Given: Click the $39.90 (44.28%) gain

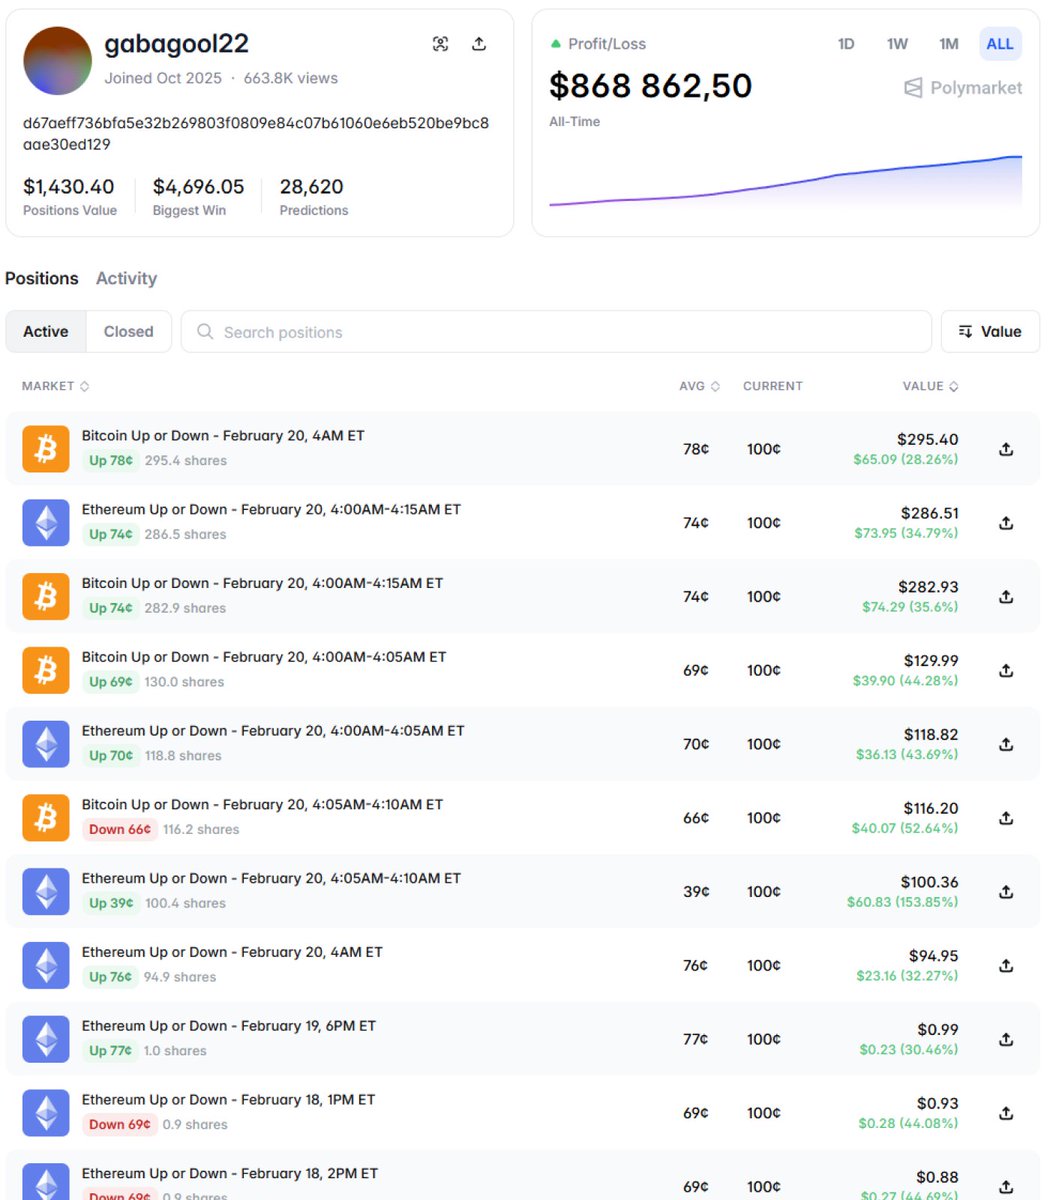Looking at the screenshot, I should 906,681.
